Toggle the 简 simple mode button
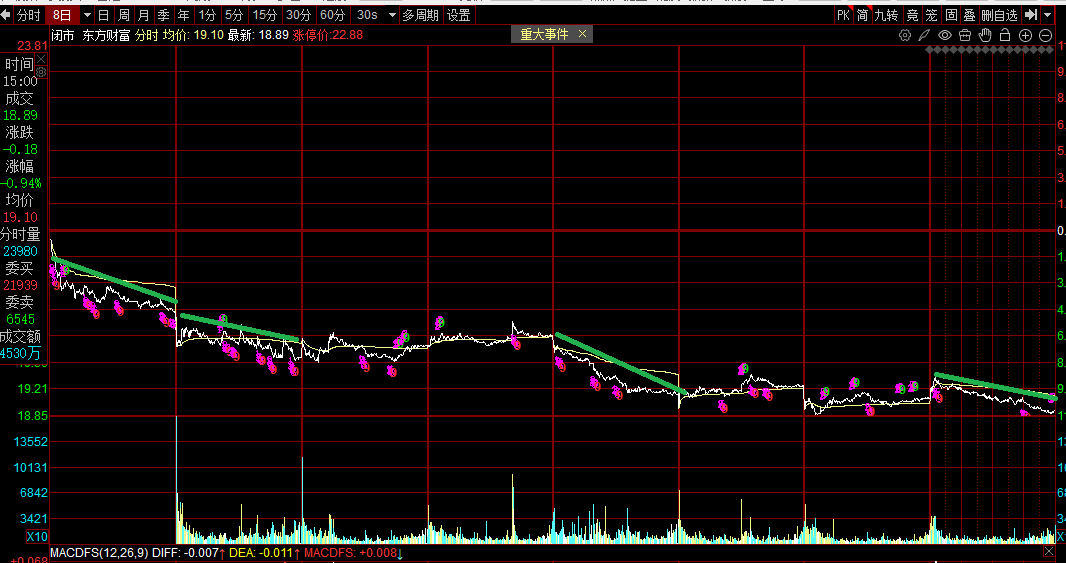Viewport: 1066px width, 563px height. point(862,15)
